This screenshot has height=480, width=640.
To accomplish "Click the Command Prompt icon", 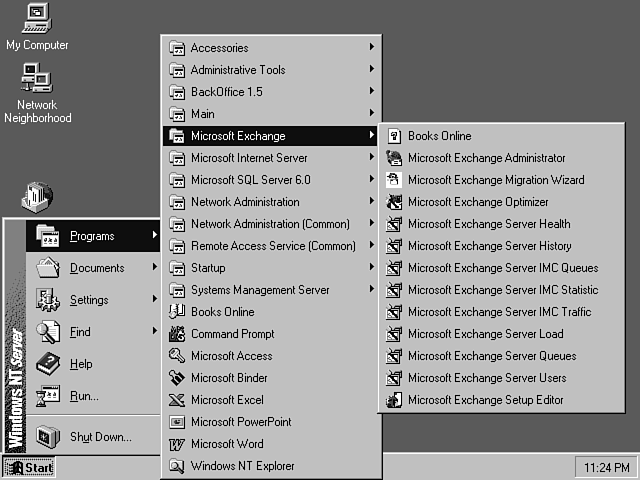I will (177, 334).
